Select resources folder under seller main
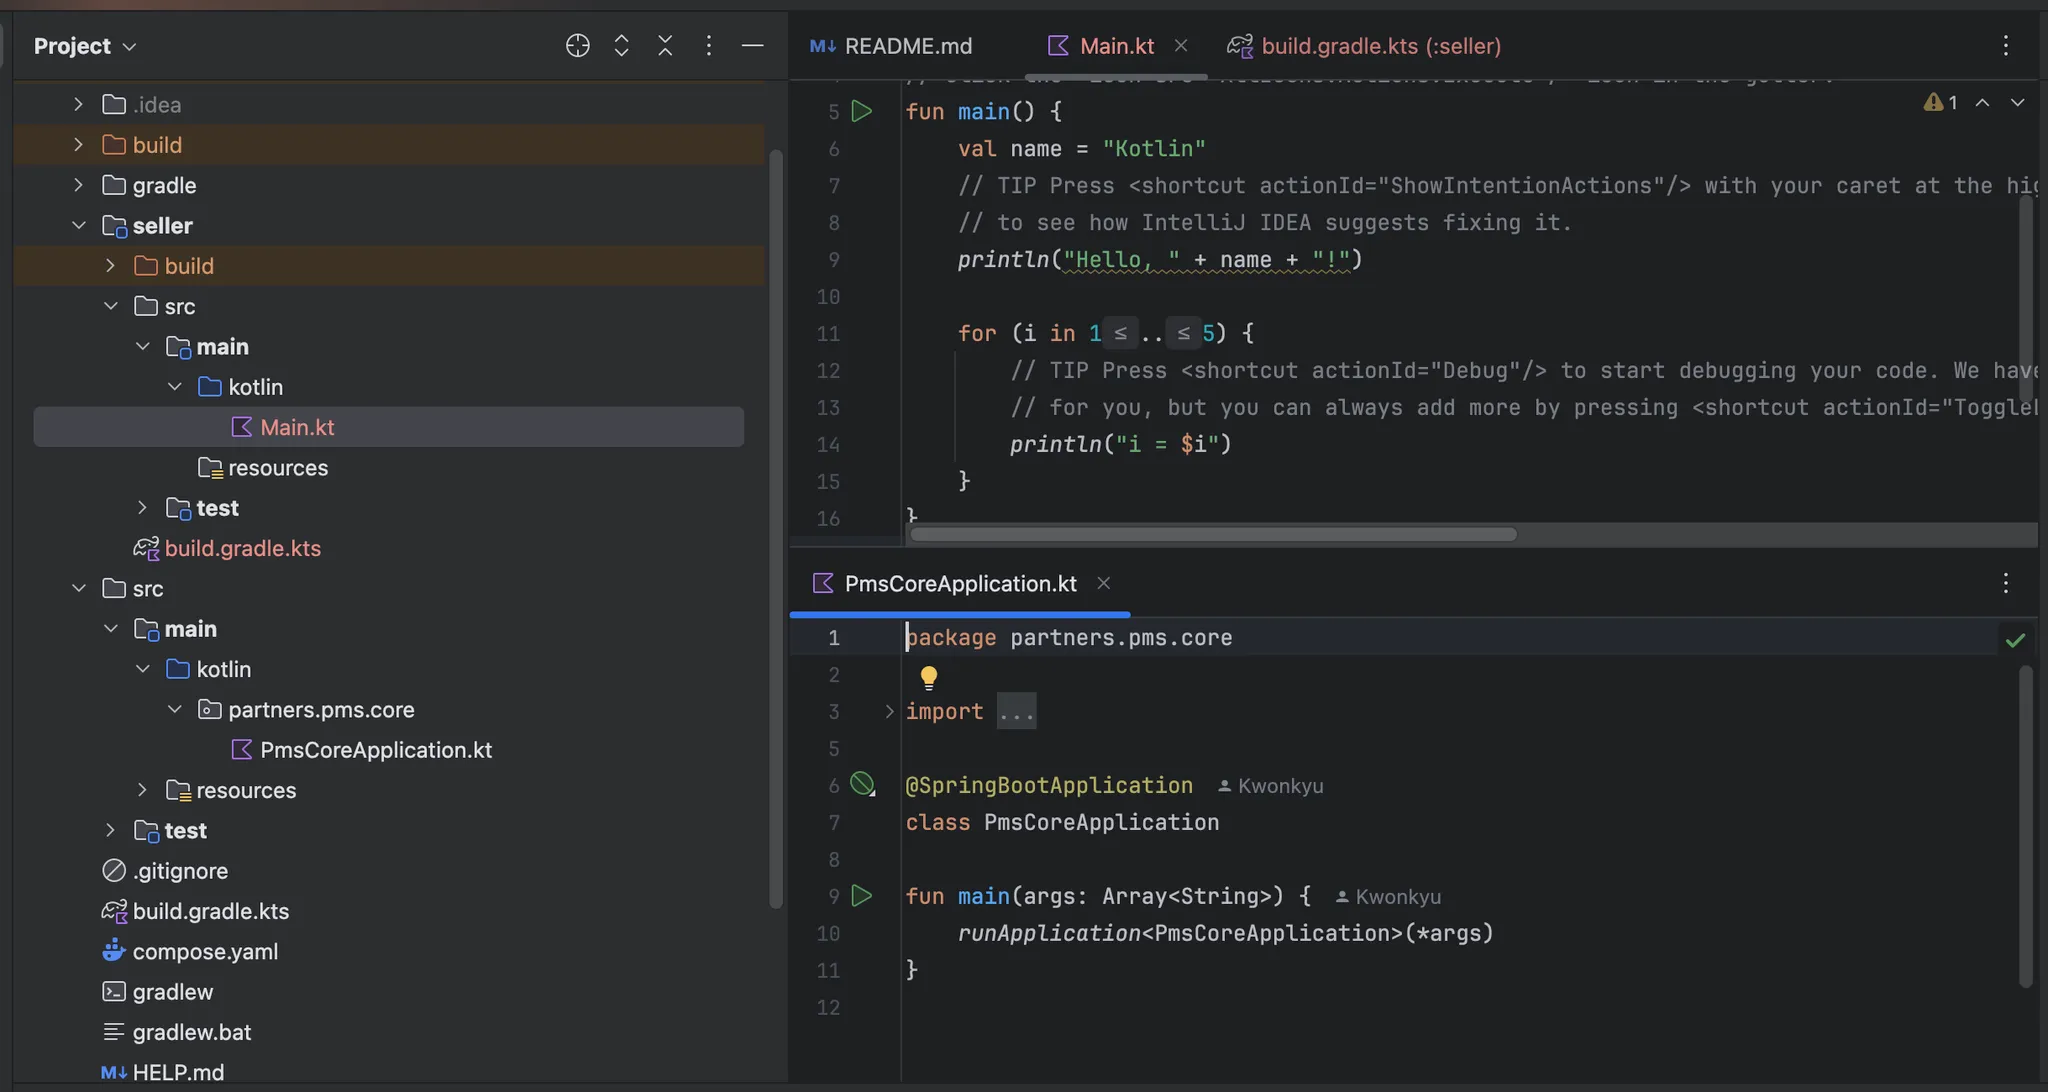Screen dimensions: 2048x1092 click(277, 468)
